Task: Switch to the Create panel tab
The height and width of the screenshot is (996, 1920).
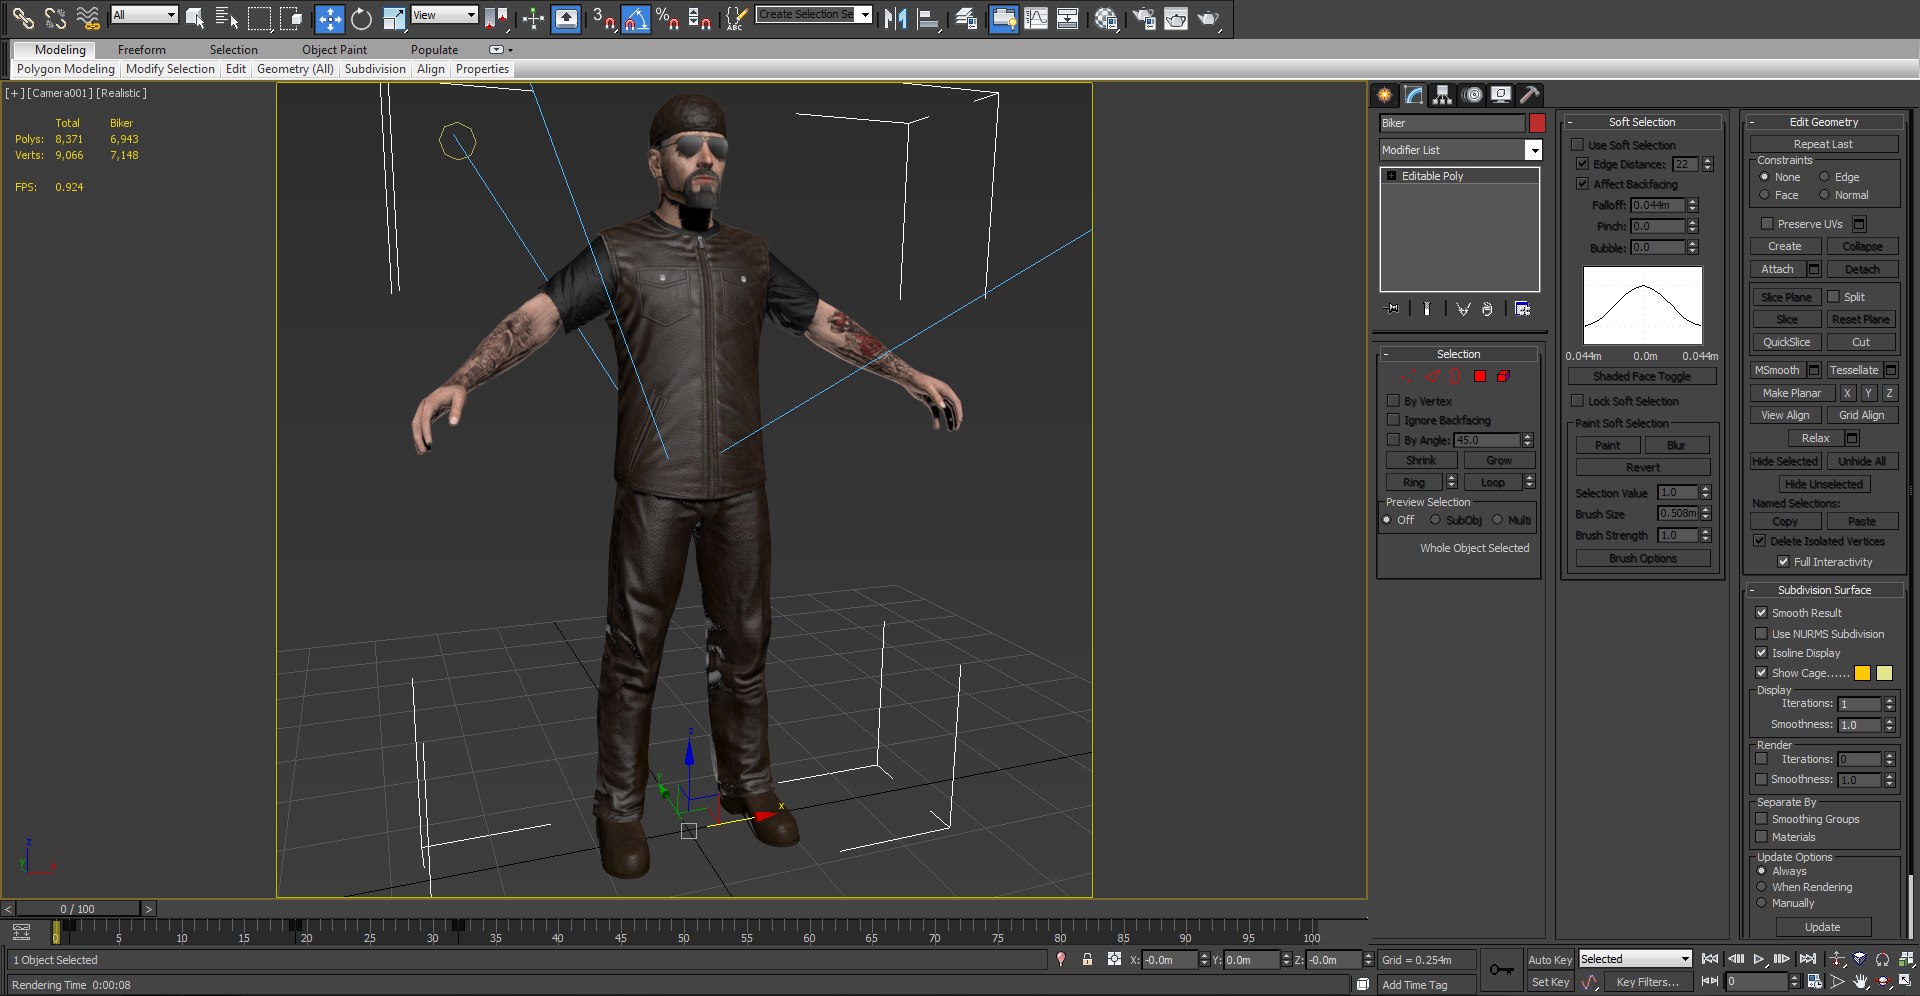Action: pos(1385,94)
